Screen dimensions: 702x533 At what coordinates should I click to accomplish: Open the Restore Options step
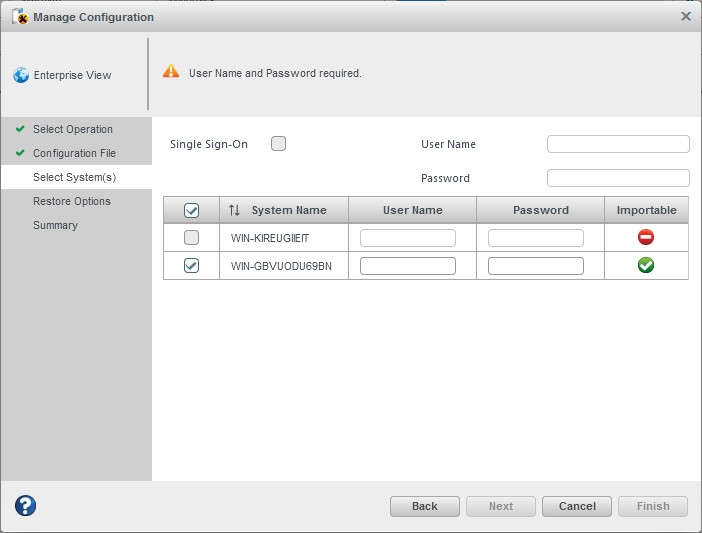[x=71, y=201]
